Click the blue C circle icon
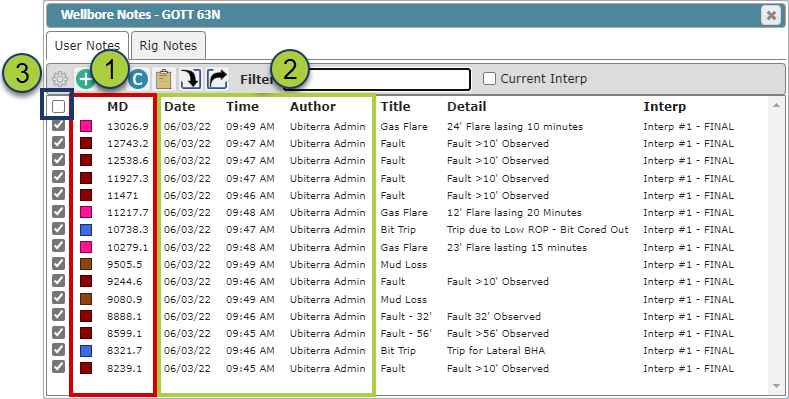 tap(137, 79)
